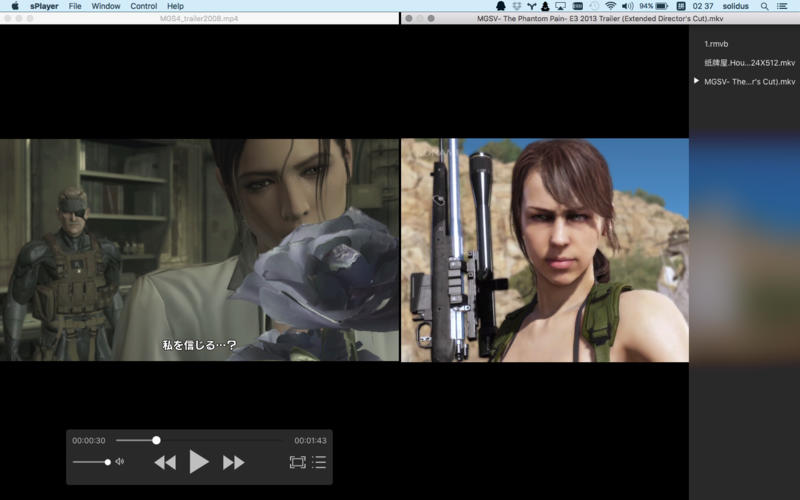Toggle fullscreen with the fullscreen icon
The image size is (800, 500).
[x=297, y=462]
